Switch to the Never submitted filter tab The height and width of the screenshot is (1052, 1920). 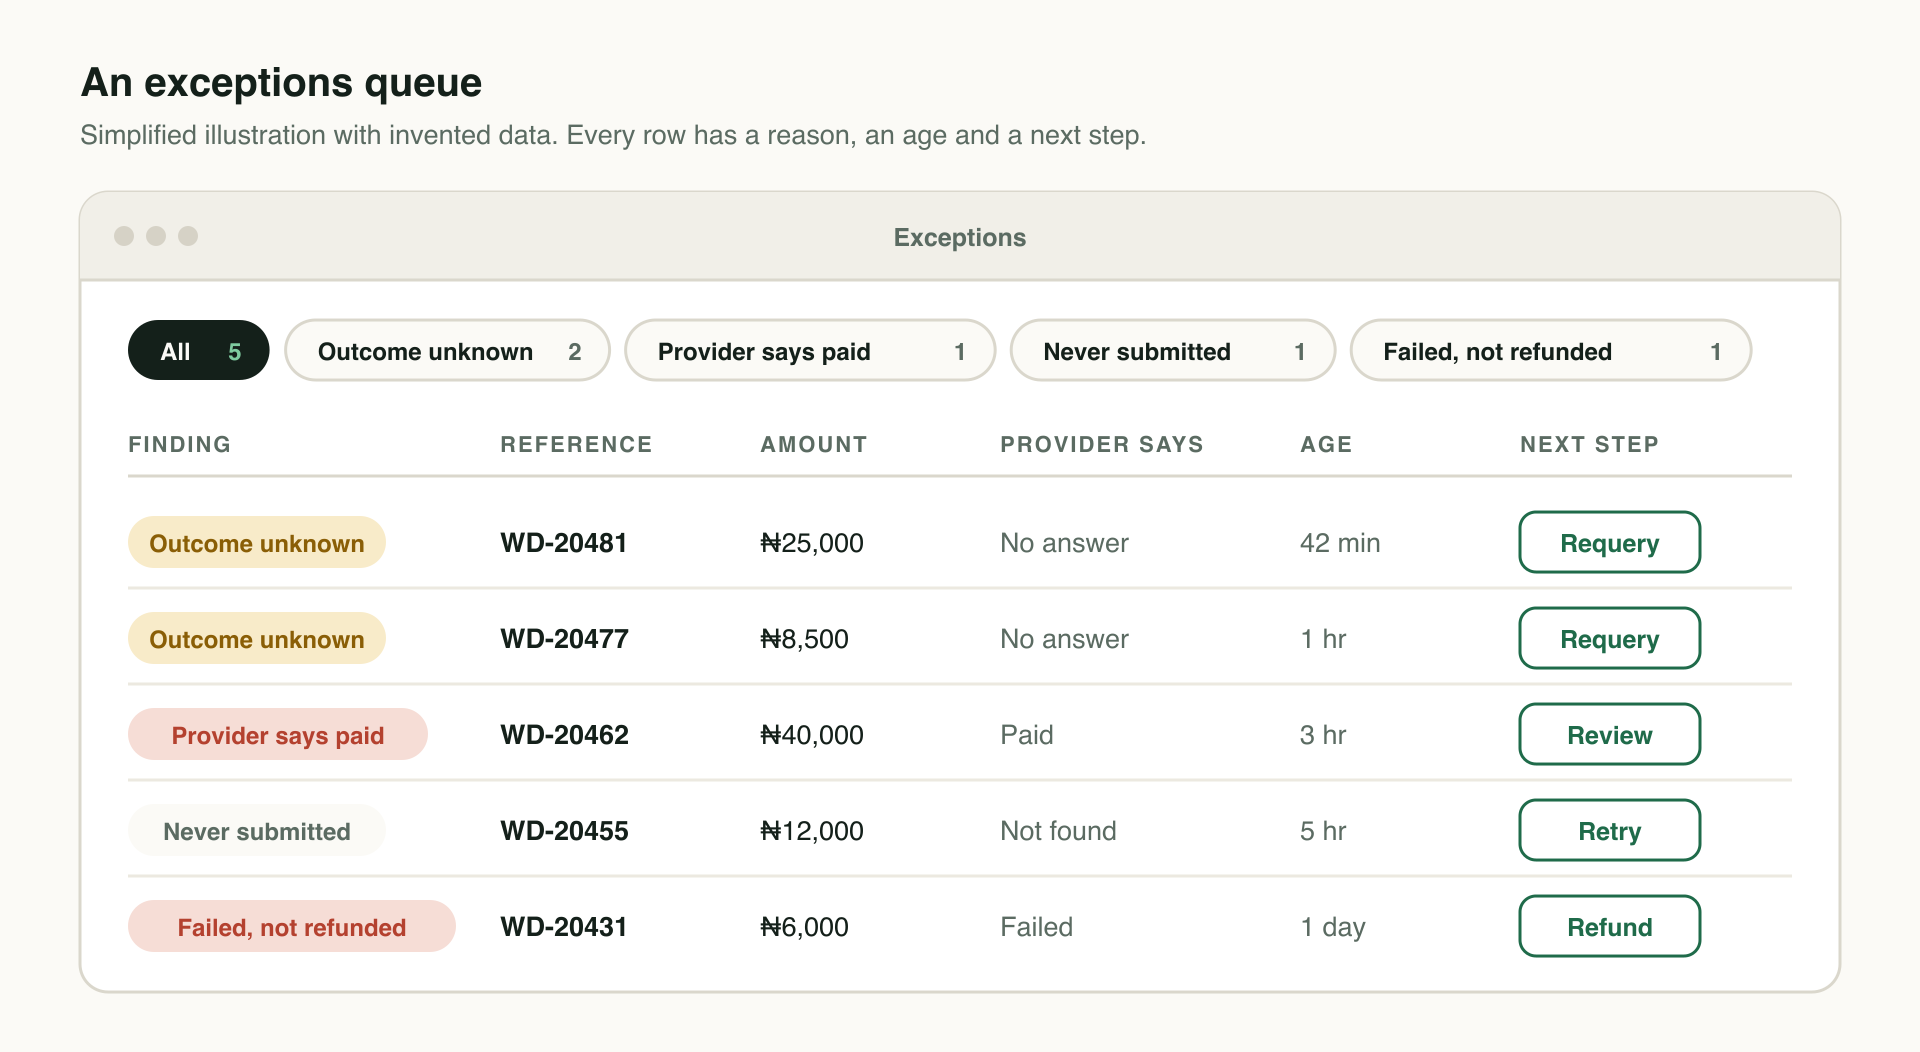click(x=1173, y=351)
